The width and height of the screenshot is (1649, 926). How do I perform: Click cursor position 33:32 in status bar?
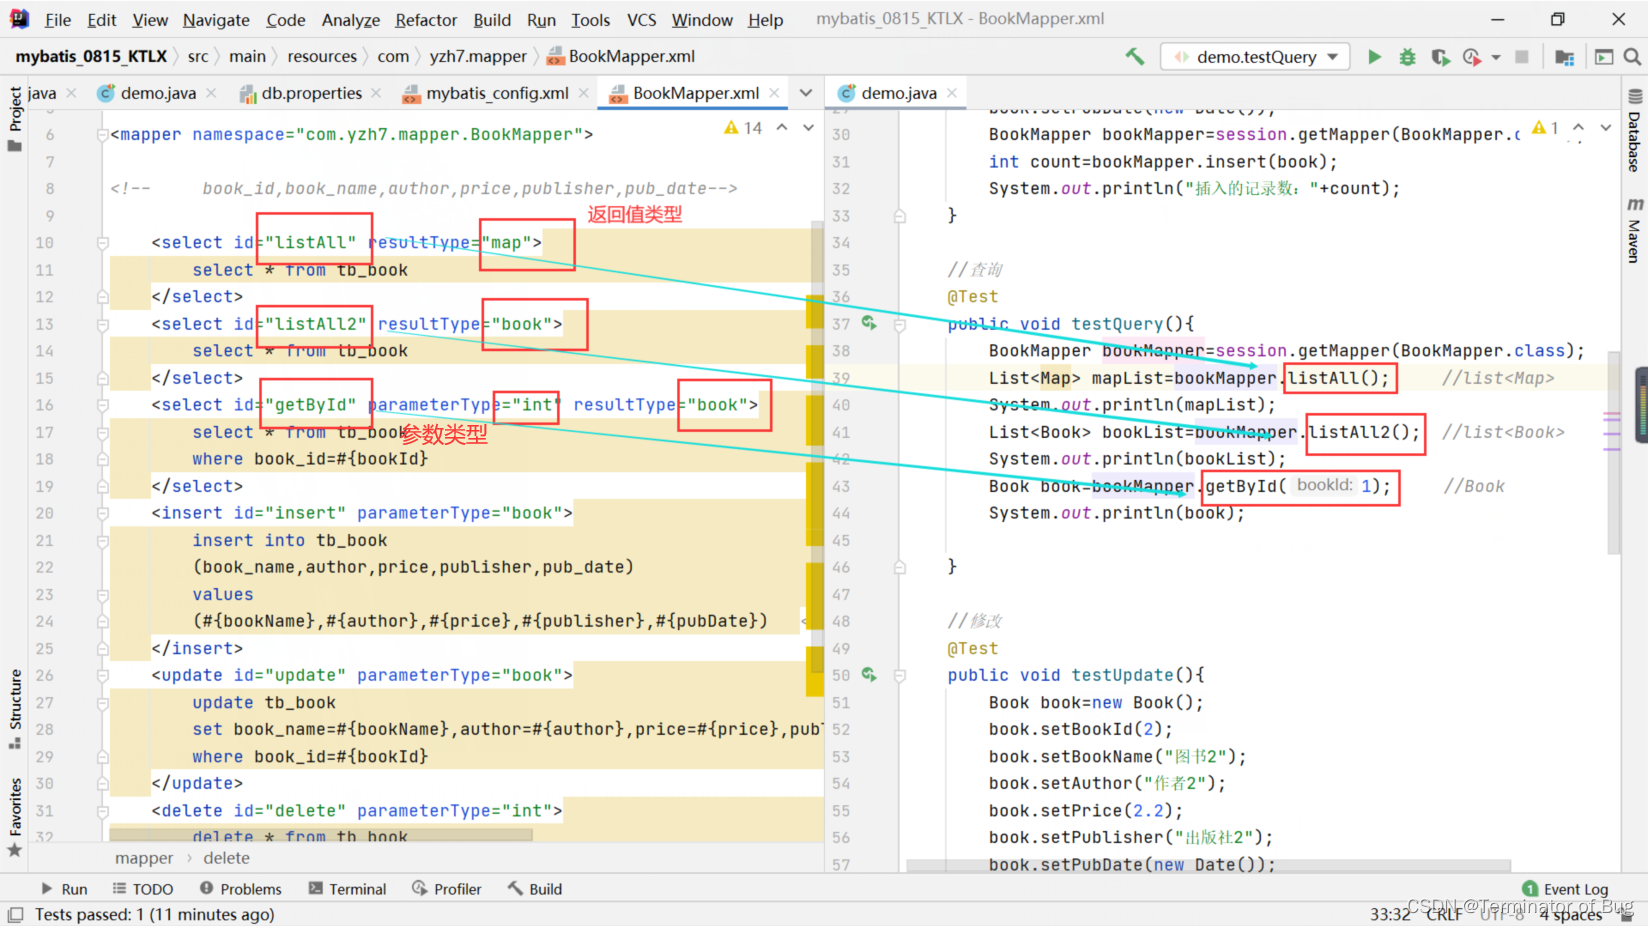click(1390, 914)
